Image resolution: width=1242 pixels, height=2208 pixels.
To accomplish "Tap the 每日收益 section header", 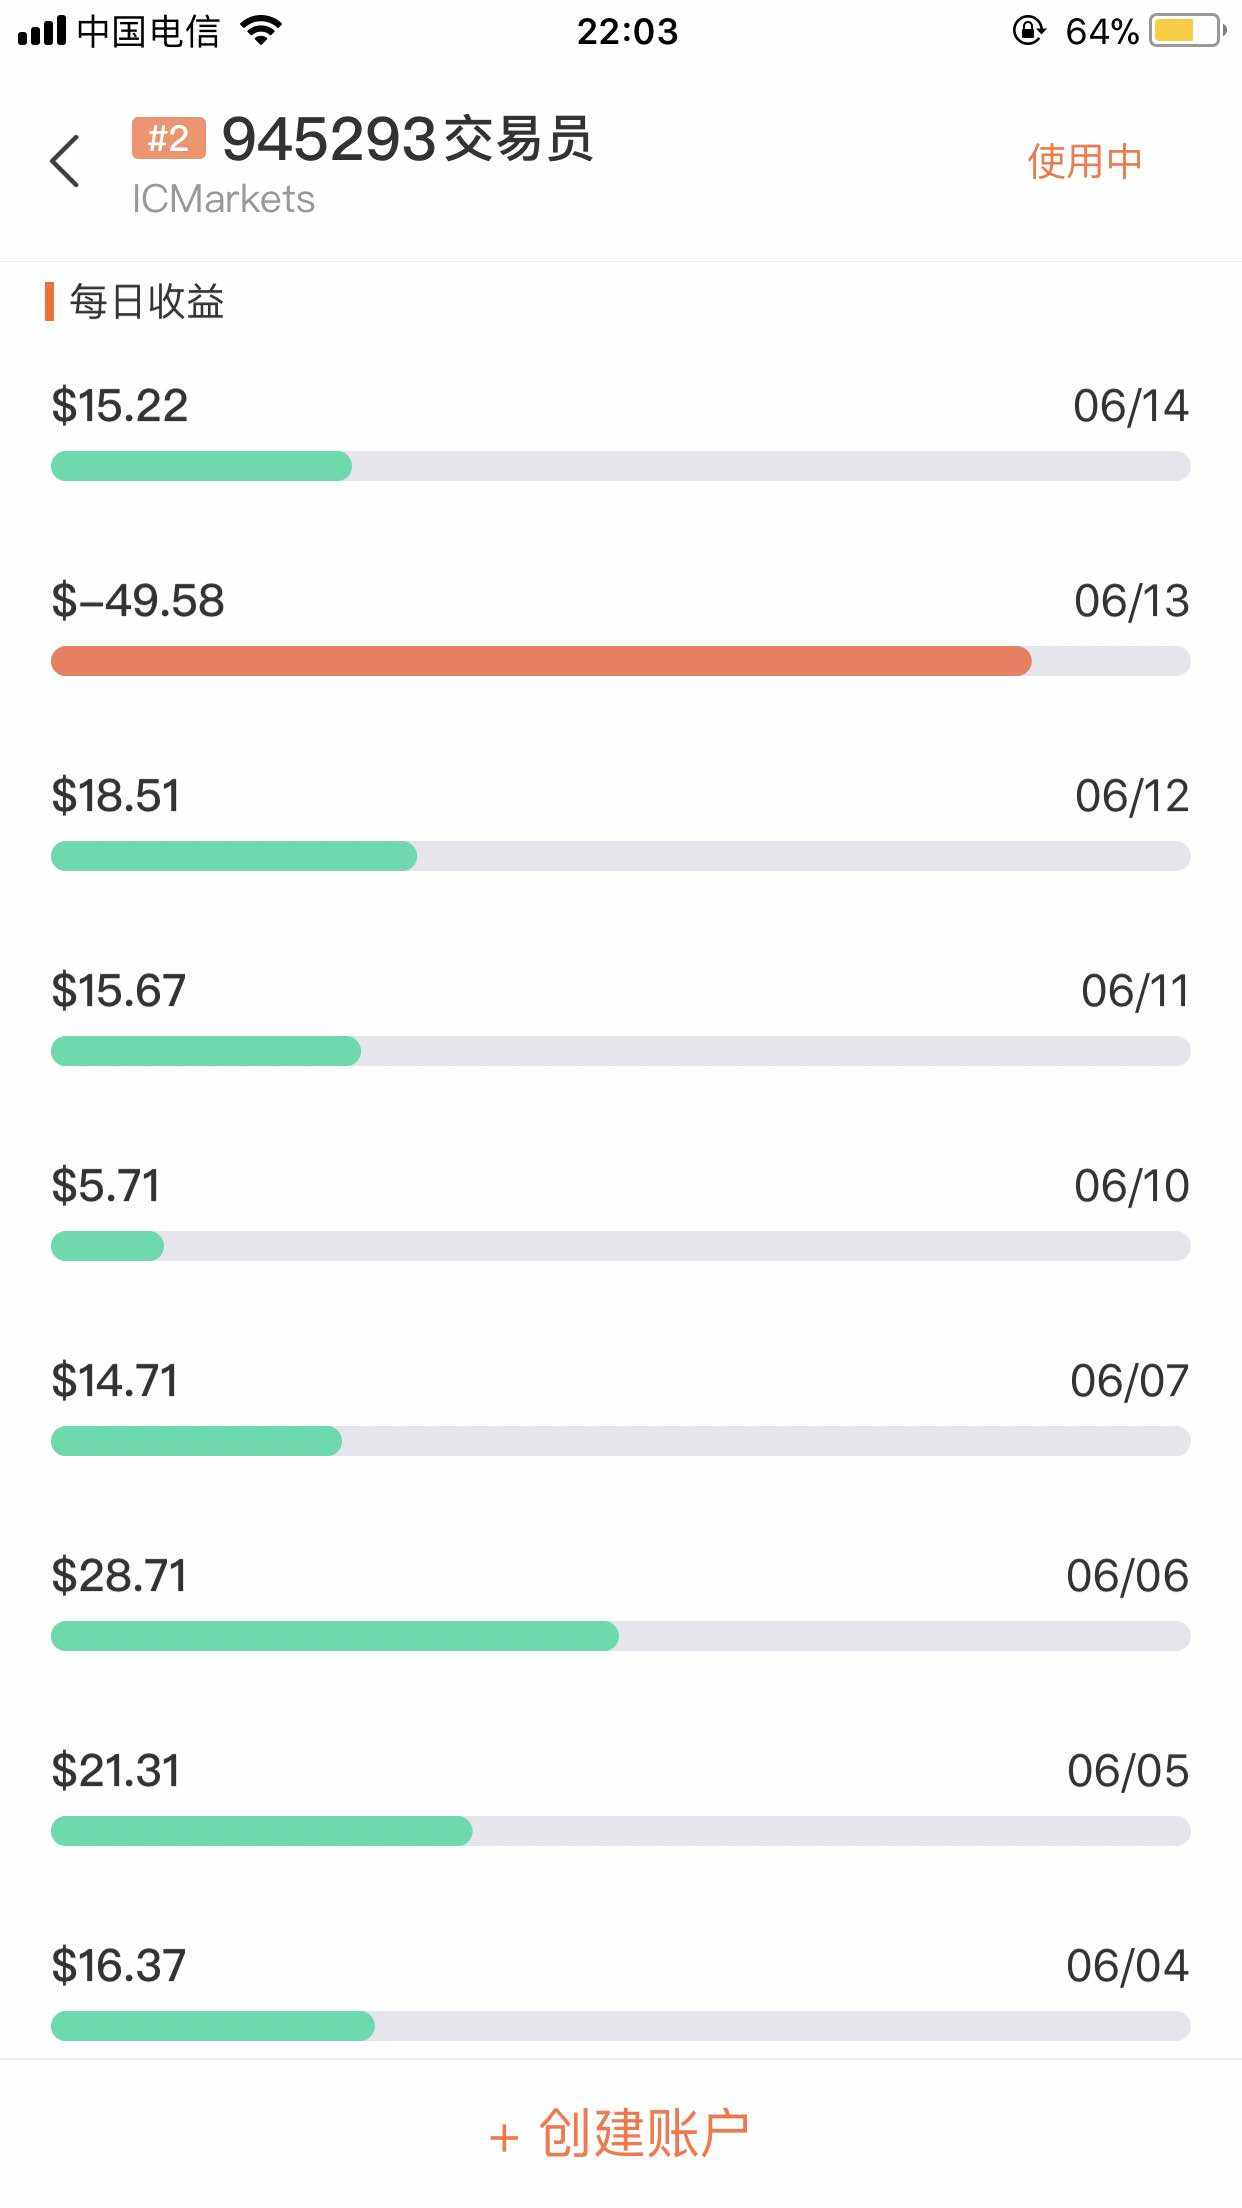I will pyautogui.click(x=147, y=302).
